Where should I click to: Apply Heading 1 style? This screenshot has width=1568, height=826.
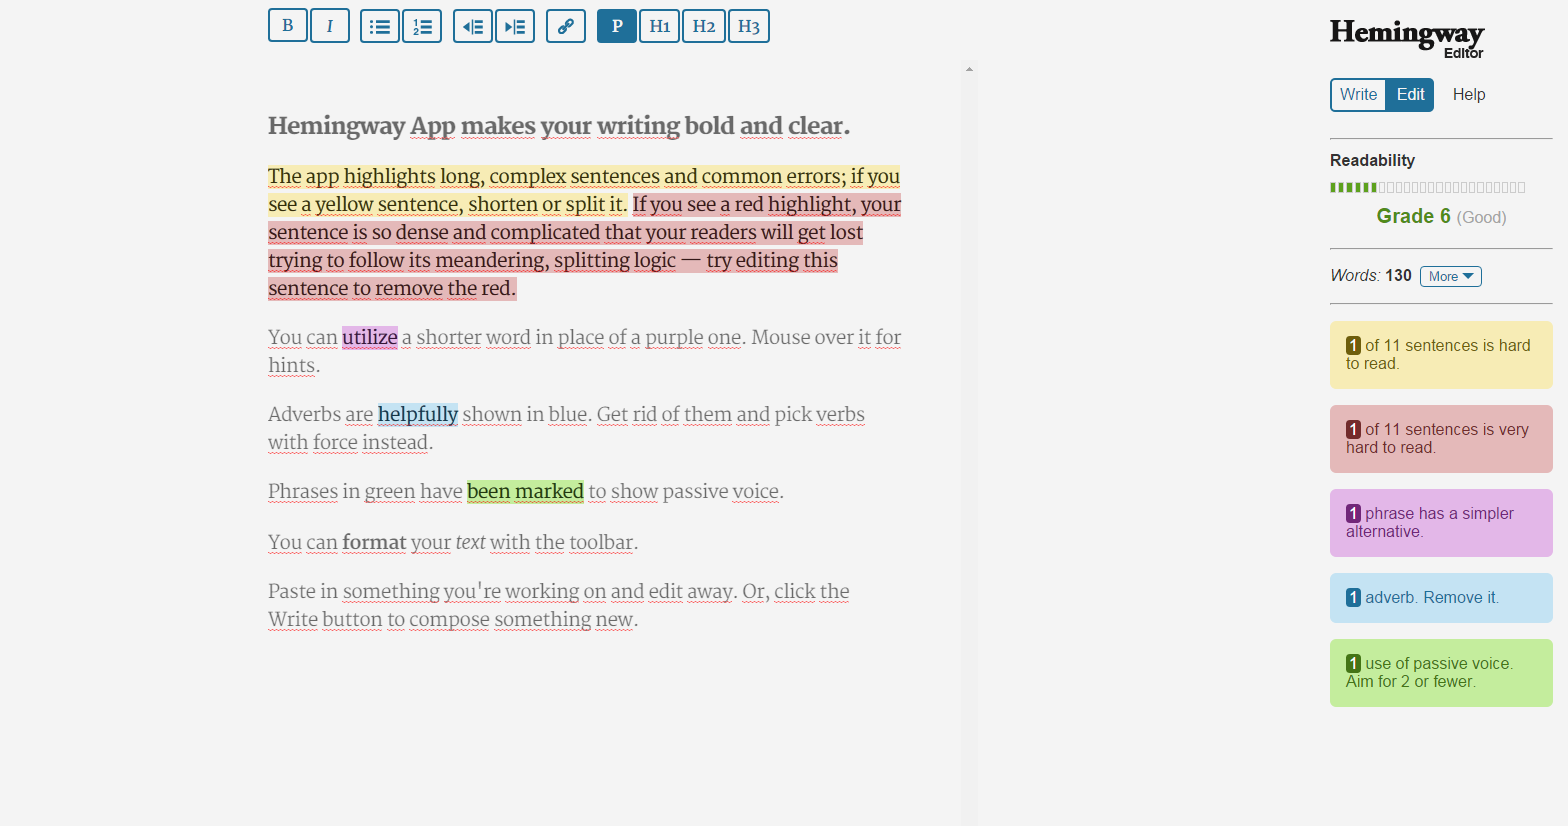[660, 26]
